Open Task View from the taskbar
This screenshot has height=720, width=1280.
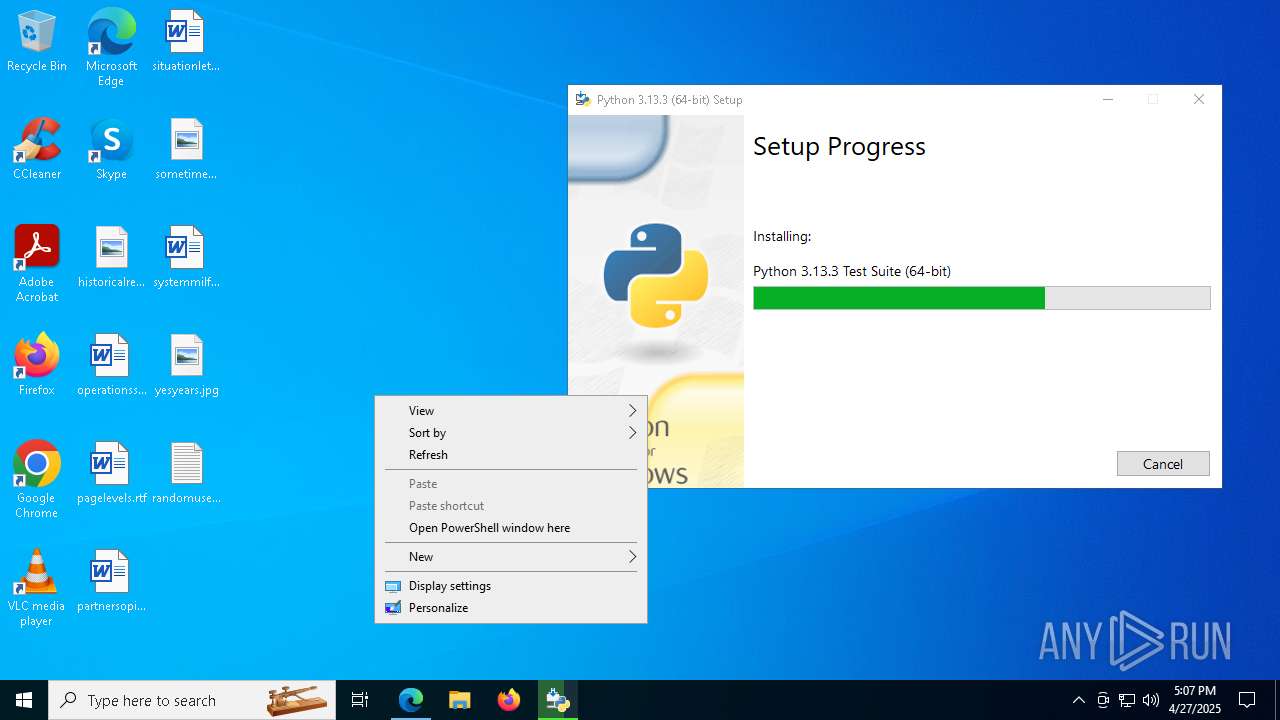point(360,700)
